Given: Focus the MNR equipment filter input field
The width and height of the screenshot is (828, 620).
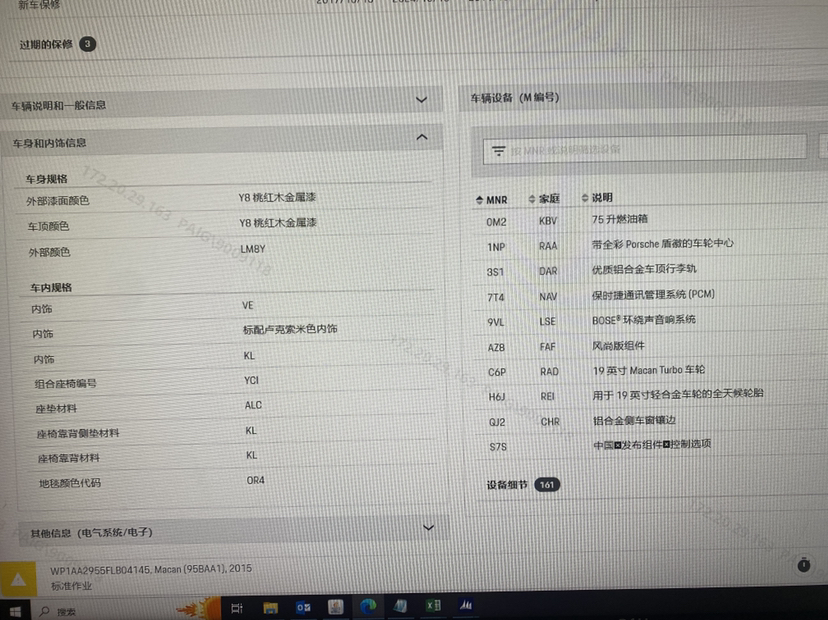Looking at the screenshot, I should [645, 149].
